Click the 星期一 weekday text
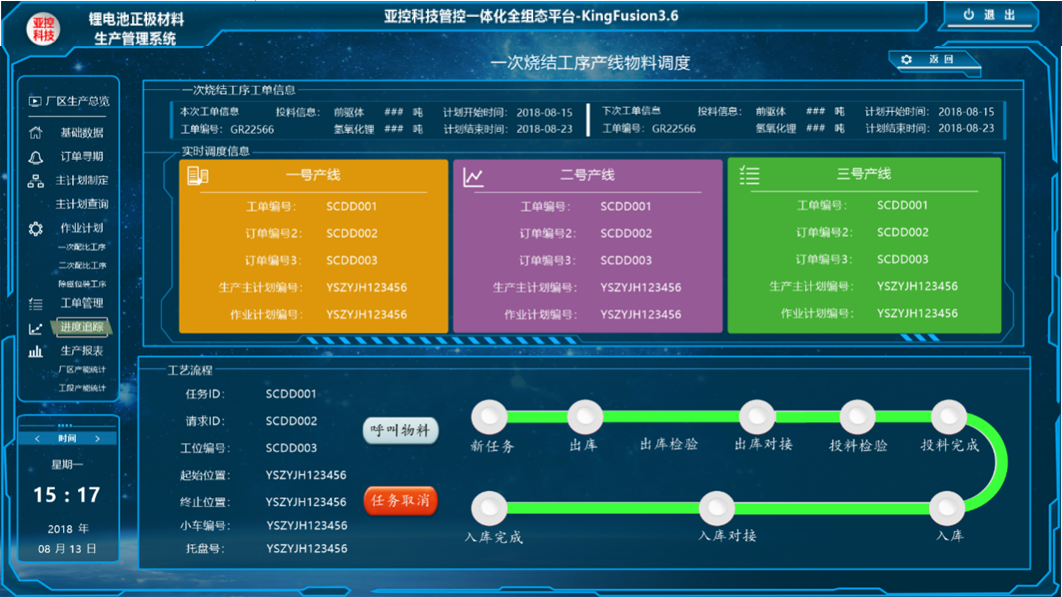The image size is (1062, 597). tap(67, 465)
